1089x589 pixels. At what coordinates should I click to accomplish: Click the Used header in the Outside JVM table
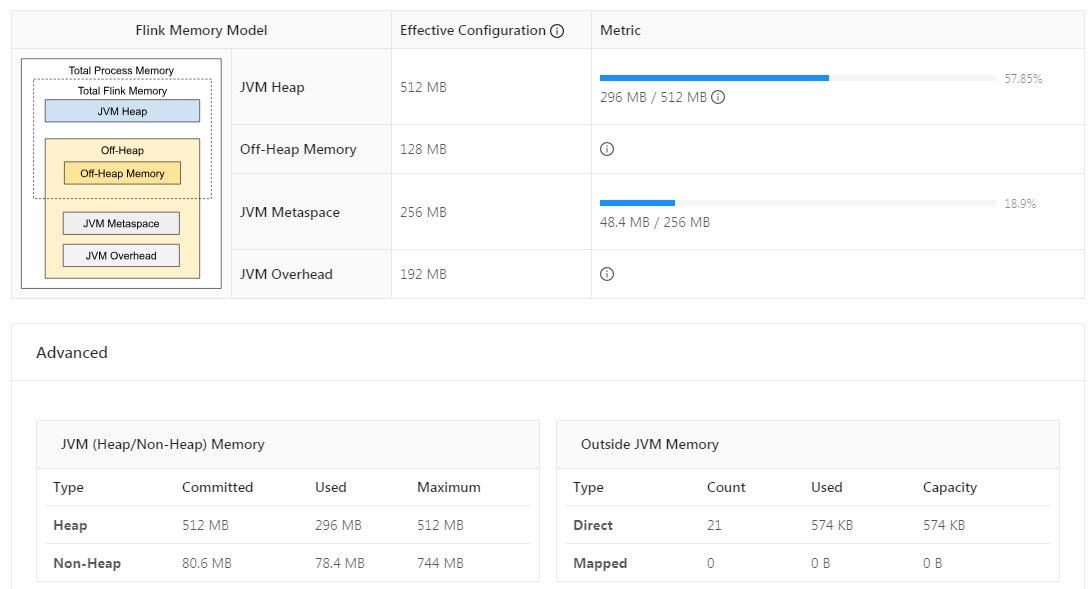click(826, 488)
